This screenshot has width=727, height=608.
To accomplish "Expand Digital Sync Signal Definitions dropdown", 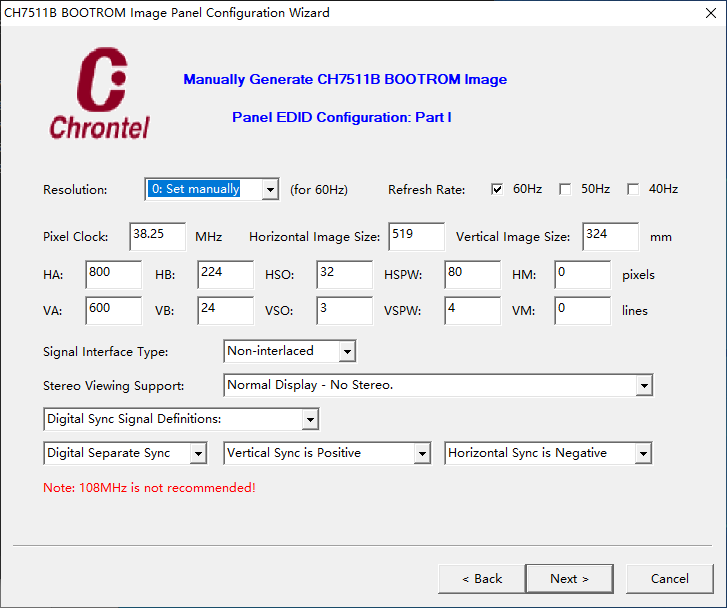I will click(x=181, y=419).
